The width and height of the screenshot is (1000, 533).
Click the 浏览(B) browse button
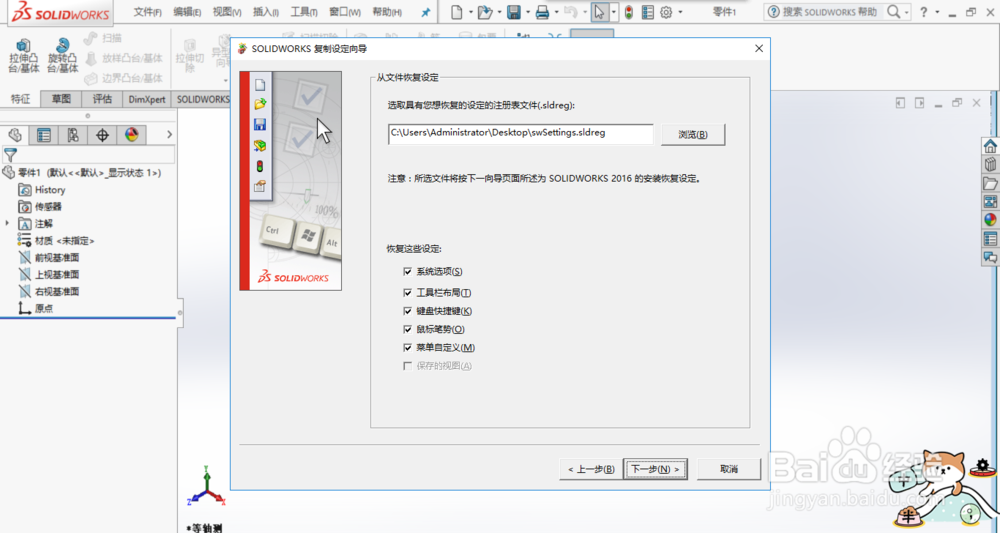(693, 135)
